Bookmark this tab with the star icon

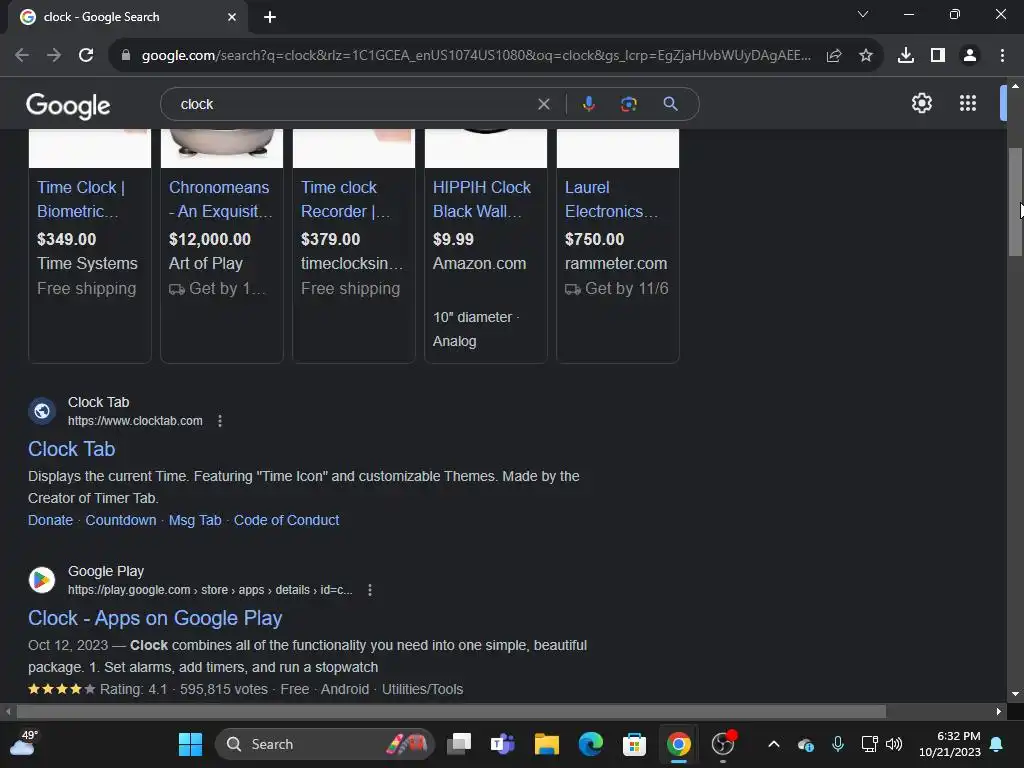[866, 56]
